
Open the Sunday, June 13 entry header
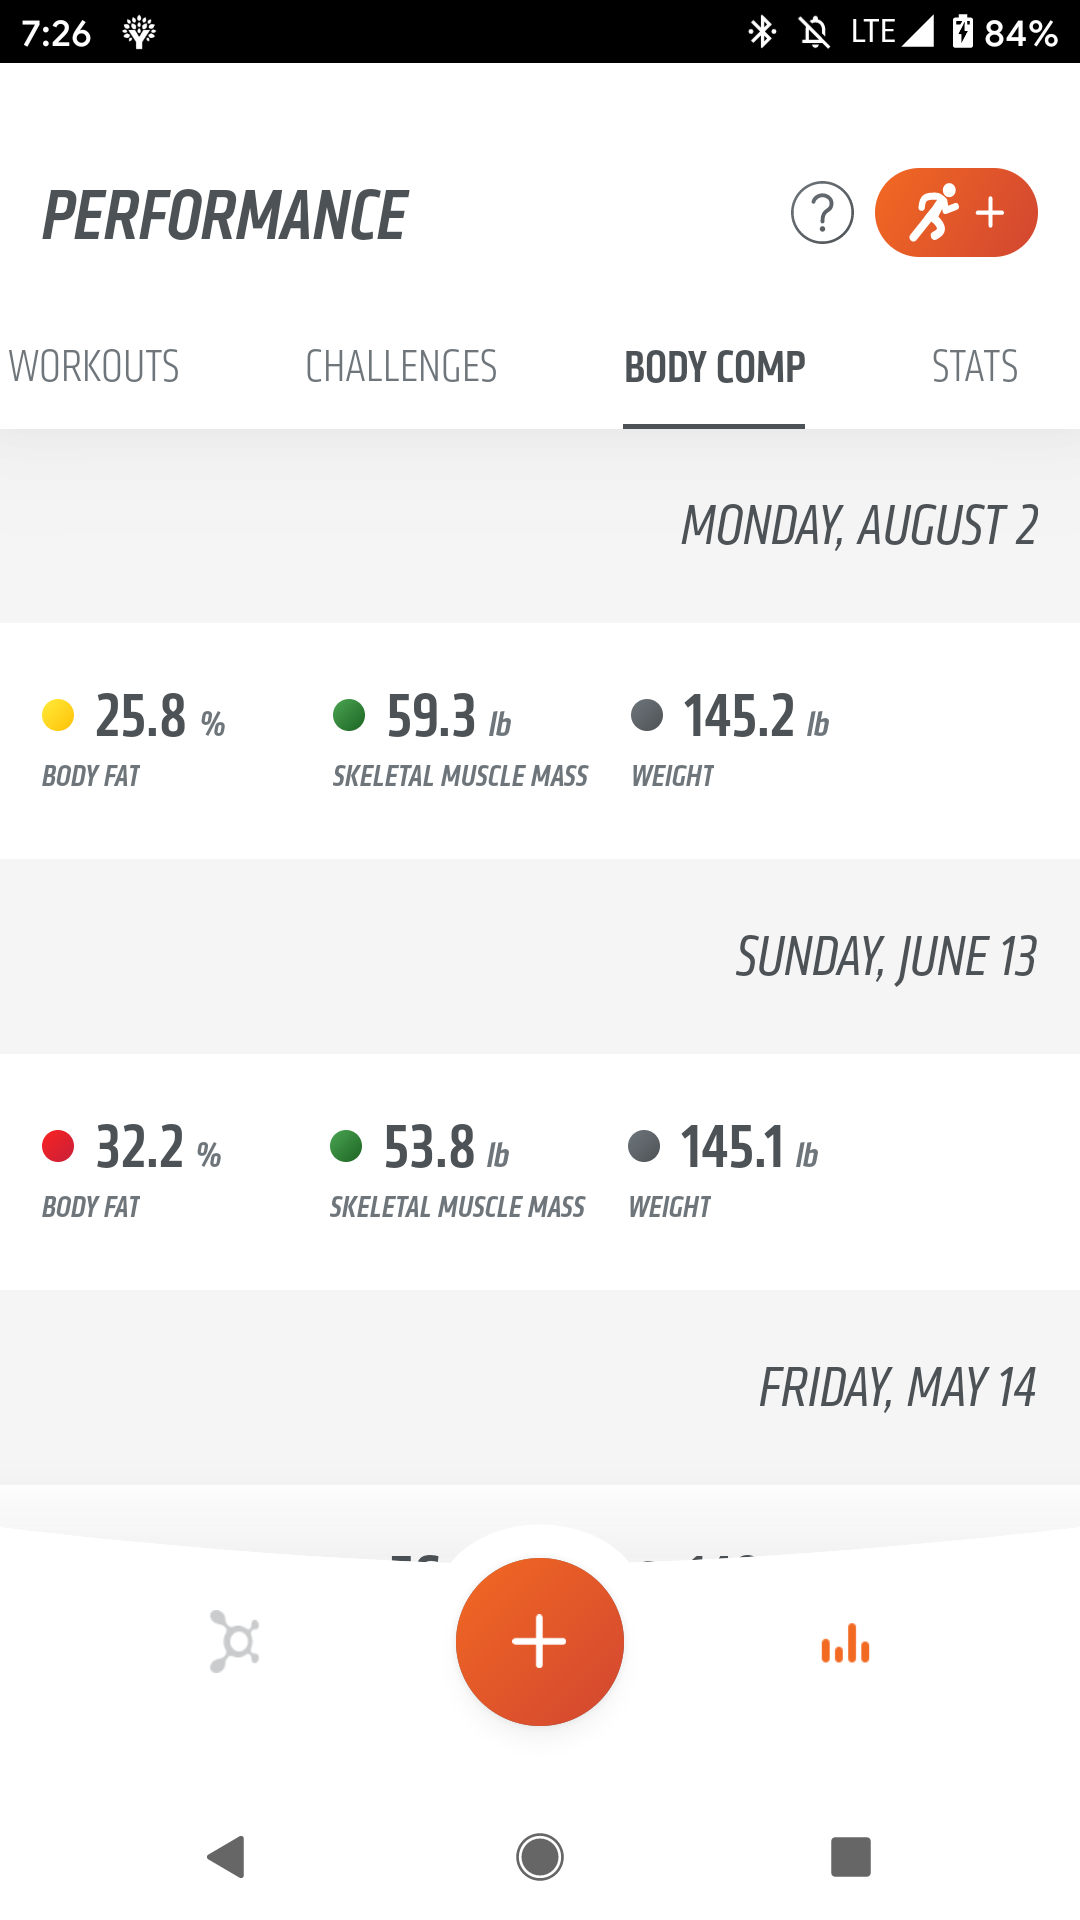[x=886, y=957]
